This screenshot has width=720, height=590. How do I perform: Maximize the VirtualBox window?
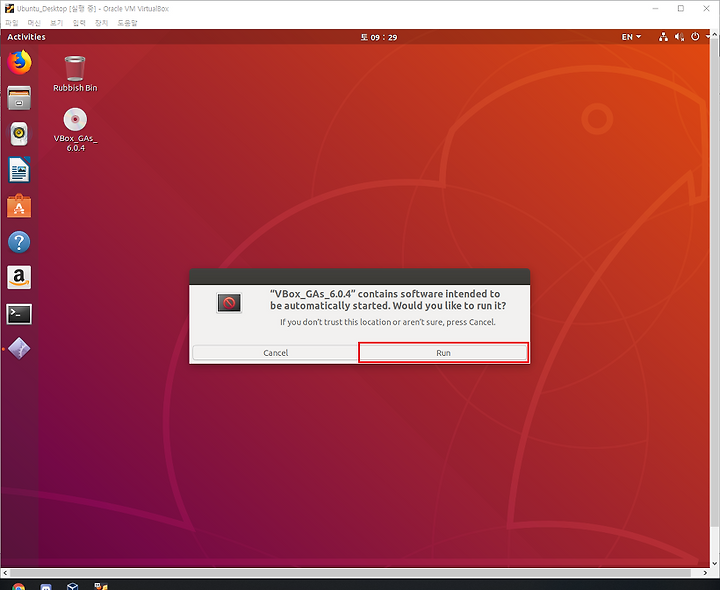pyautogui.click(x=681, y=8)
